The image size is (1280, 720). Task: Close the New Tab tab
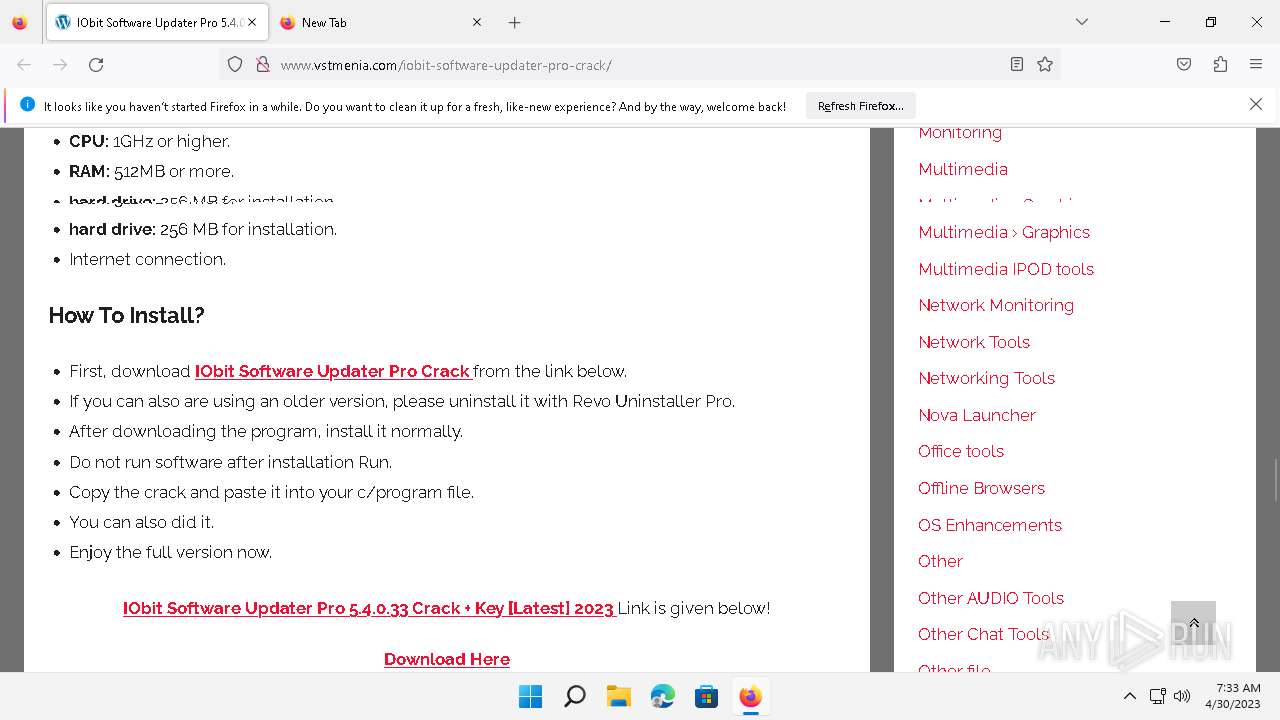pyautogui.click(x=477, y=22)
